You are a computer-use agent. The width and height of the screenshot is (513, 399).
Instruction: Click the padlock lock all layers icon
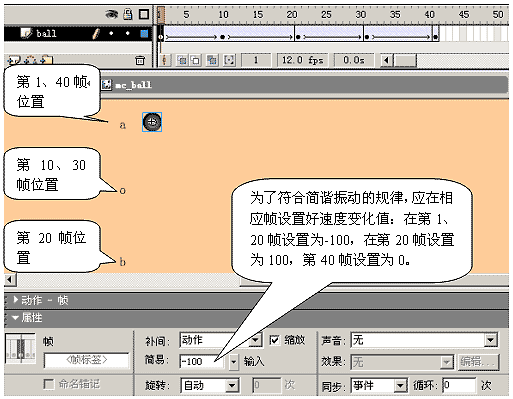coord(128,14)
